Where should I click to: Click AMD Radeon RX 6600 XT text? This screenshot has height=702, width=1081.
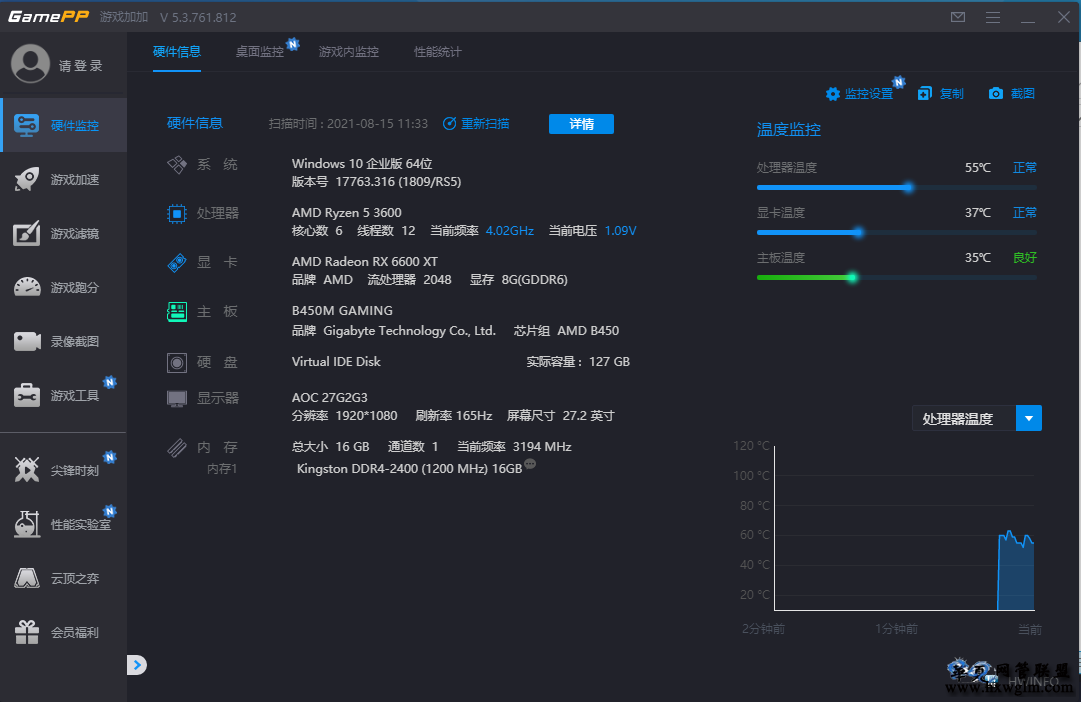click(365, 261)
